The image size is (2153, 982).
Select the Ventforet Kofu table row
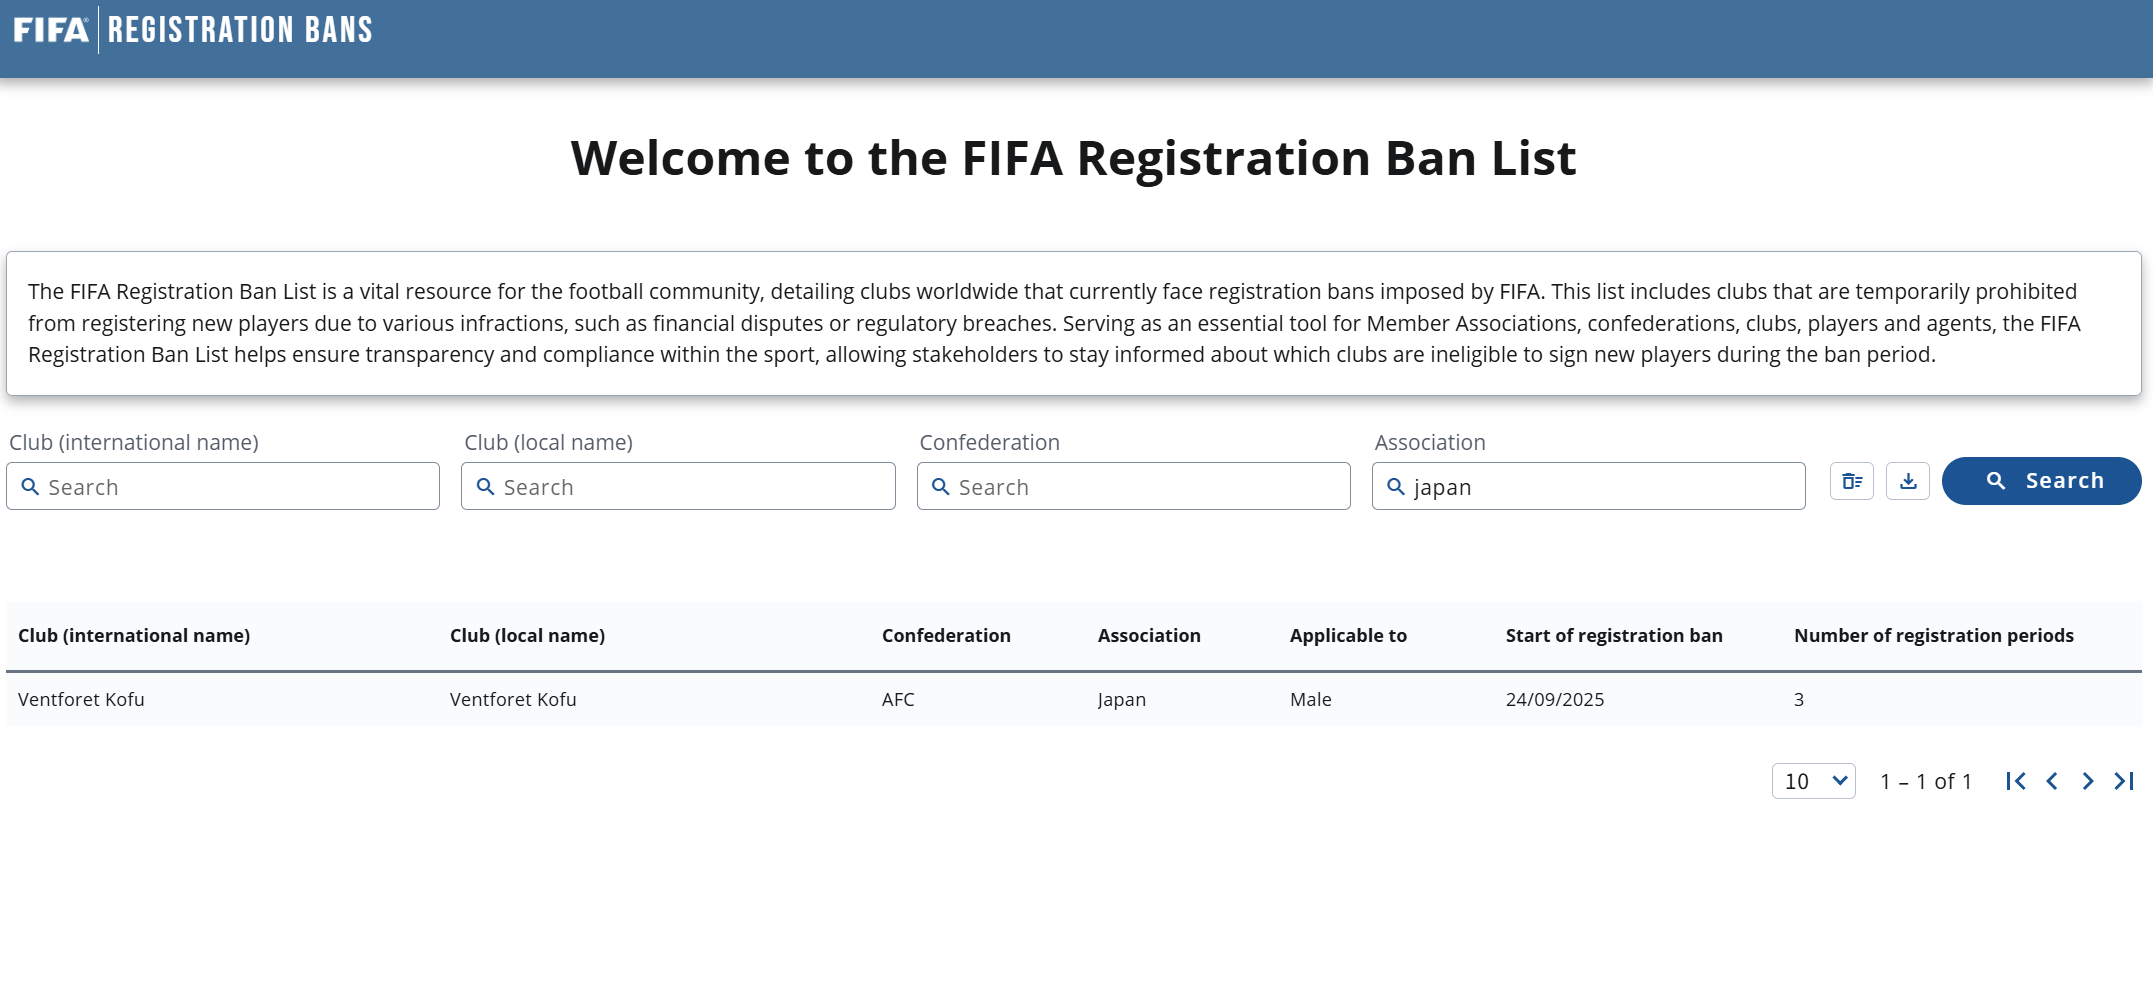point(1074,700)
